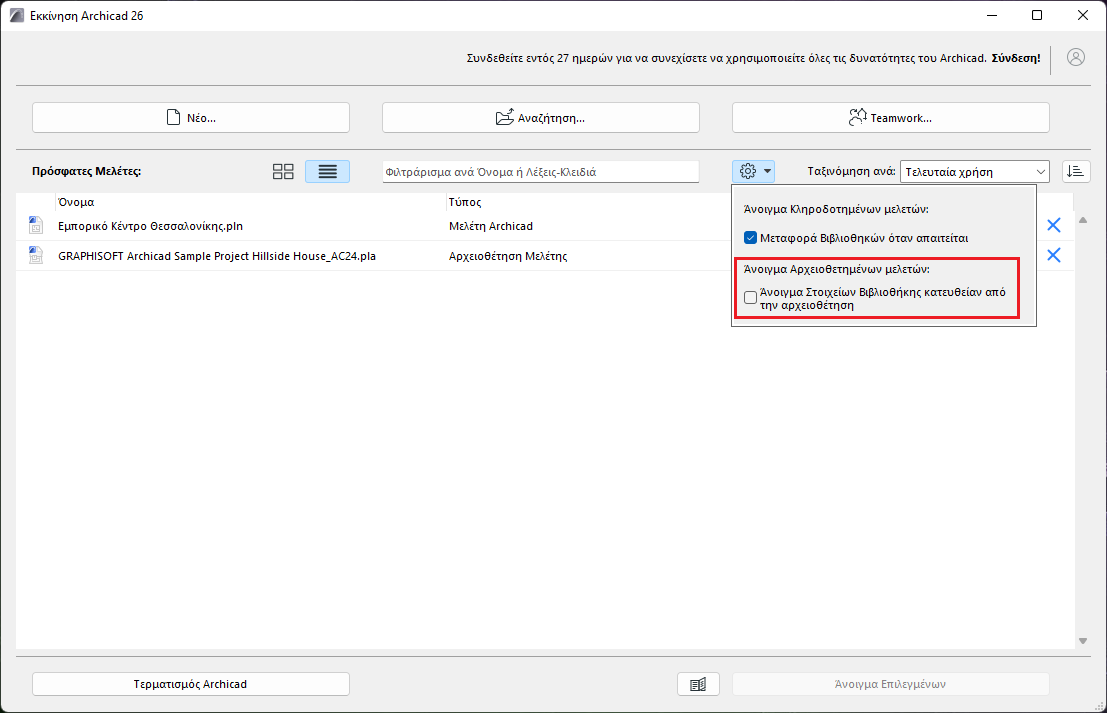
Task: Click the archive file icon beside Hillside House
Action: point(35,256)
